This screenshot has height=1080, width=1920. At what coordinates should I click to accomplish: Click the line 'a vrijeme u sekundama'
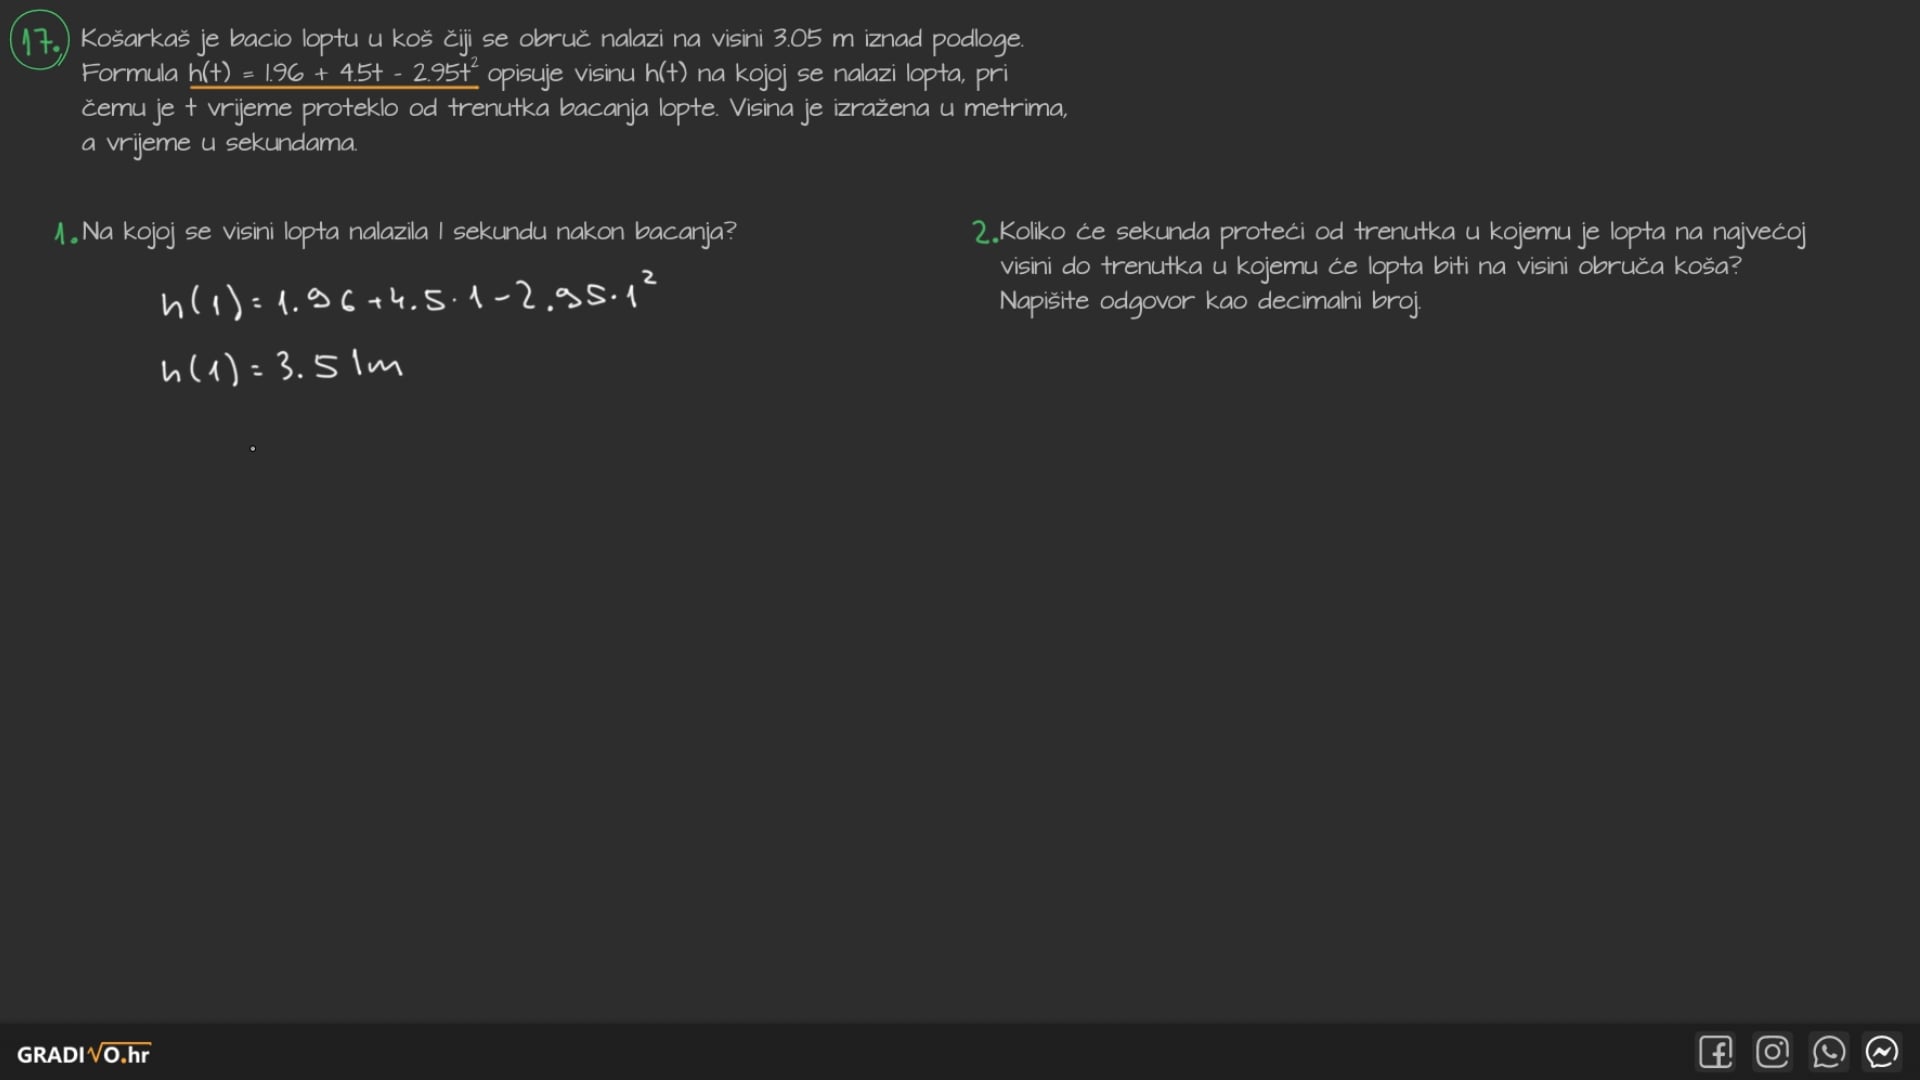(219, 143)
